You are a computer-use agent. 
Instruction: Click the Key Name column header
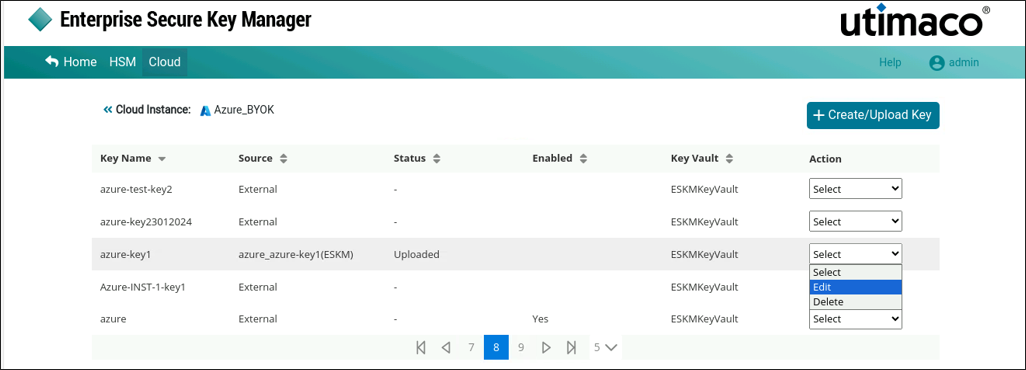(x=126, y=158)
